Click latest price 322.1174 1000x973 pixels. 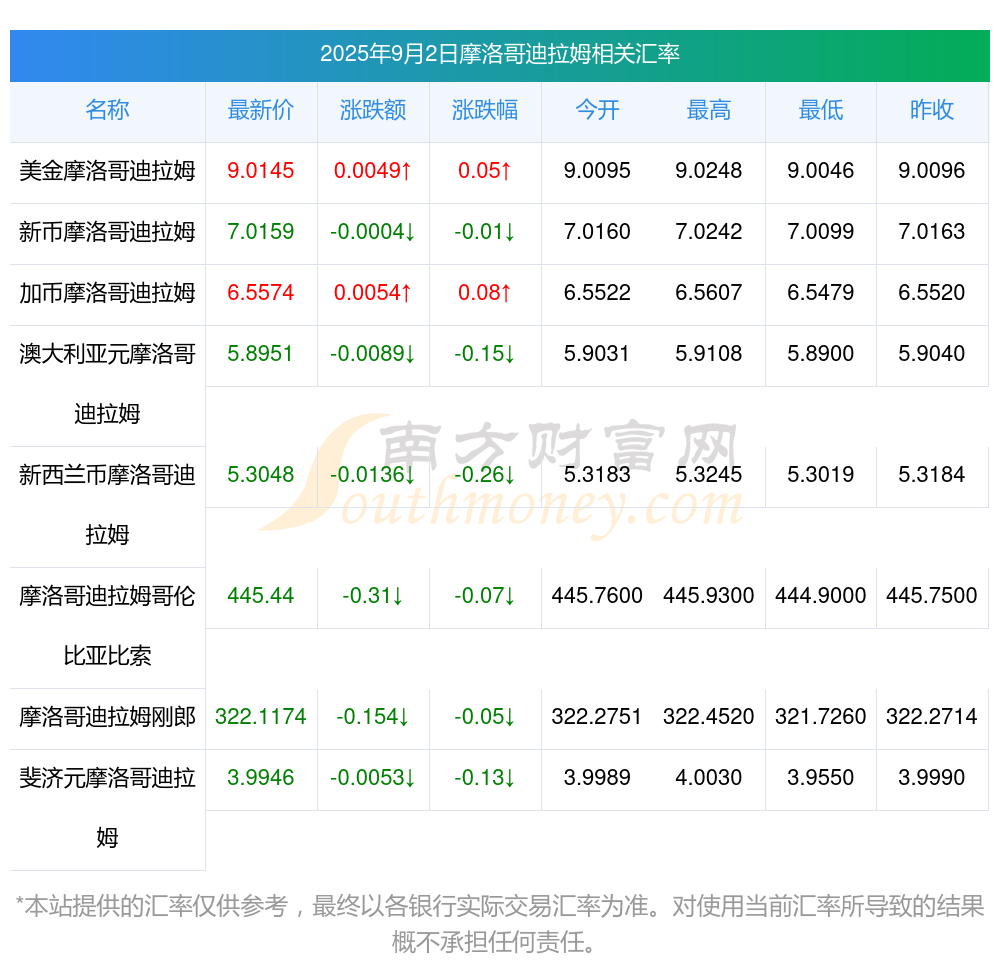pos(261,717)
